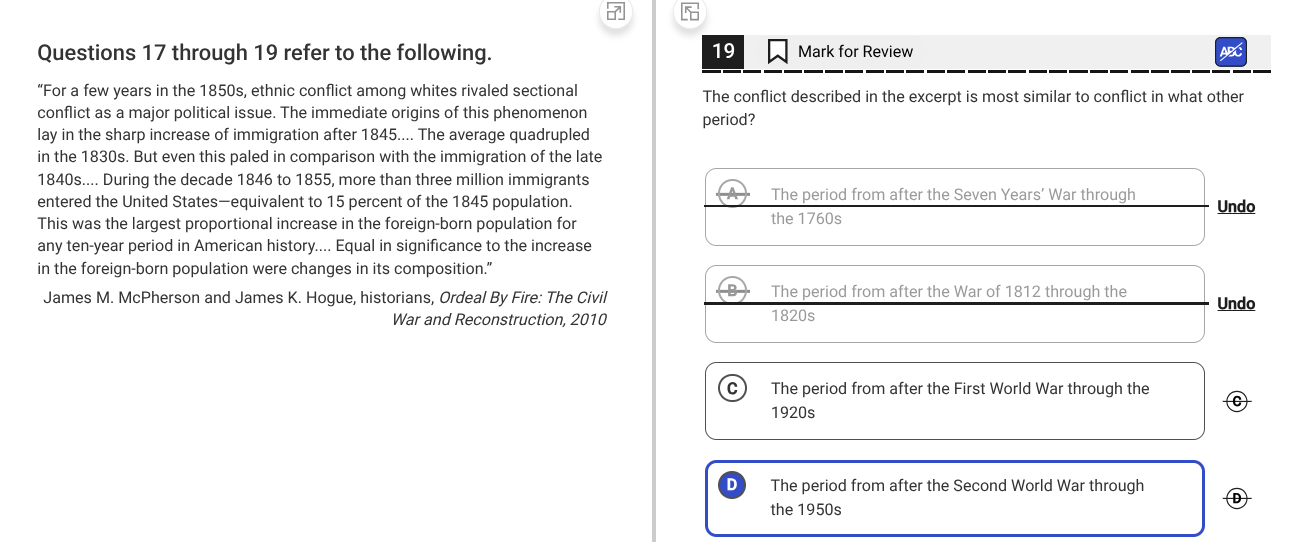Click the Questions 17 through 19 heading

tap(264, 52)
